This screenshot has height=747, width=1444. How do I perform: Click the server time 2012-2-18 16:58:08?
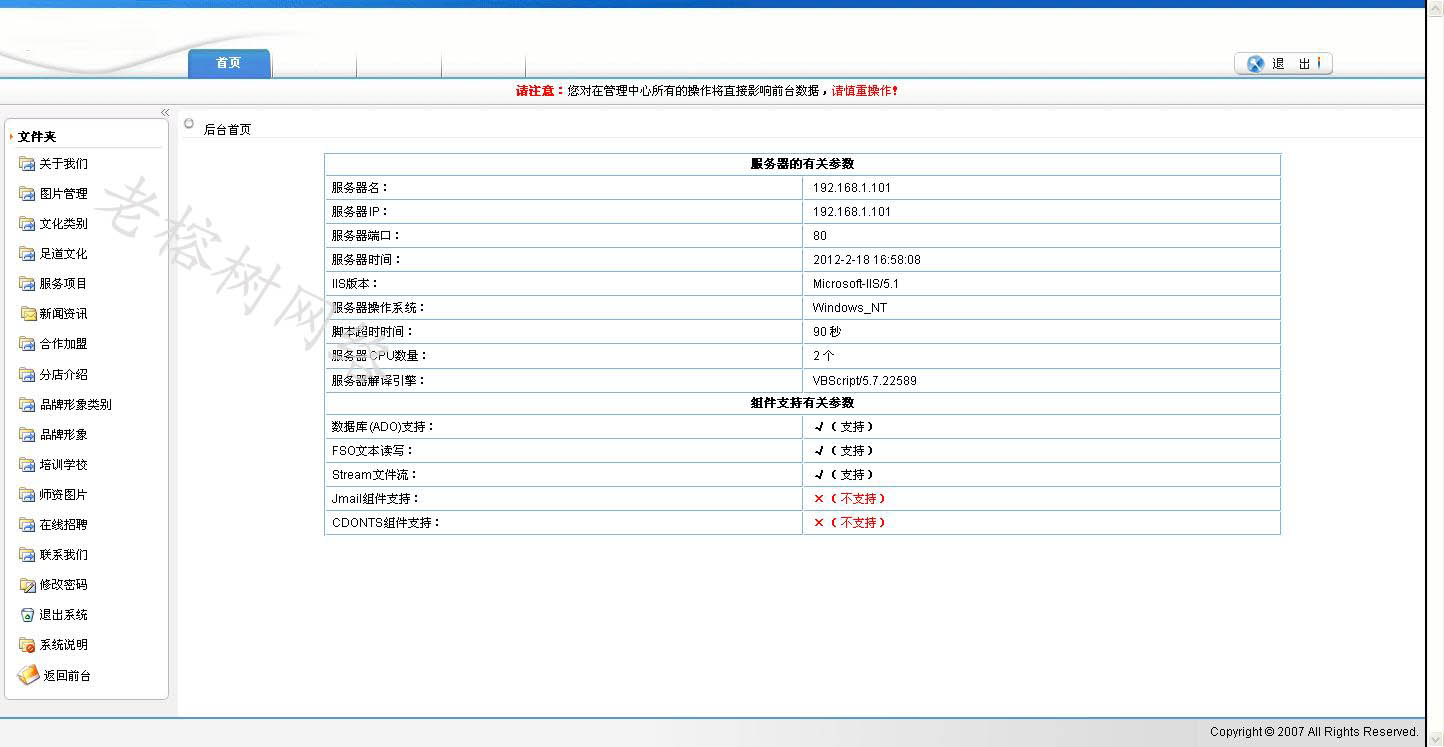pyautogui.click(x=867, y=260)
